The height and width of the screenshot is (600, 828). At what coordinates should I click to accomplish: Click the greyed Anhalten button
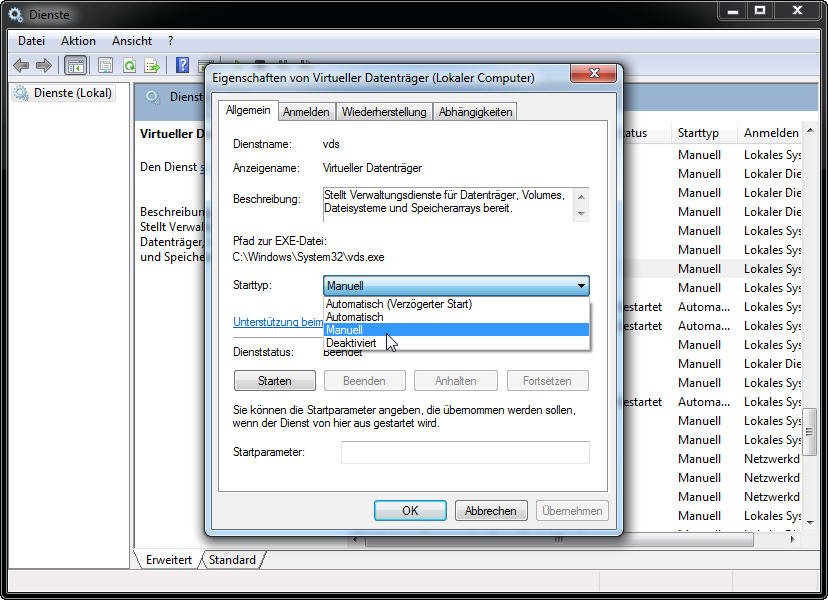tap(455, 381)
